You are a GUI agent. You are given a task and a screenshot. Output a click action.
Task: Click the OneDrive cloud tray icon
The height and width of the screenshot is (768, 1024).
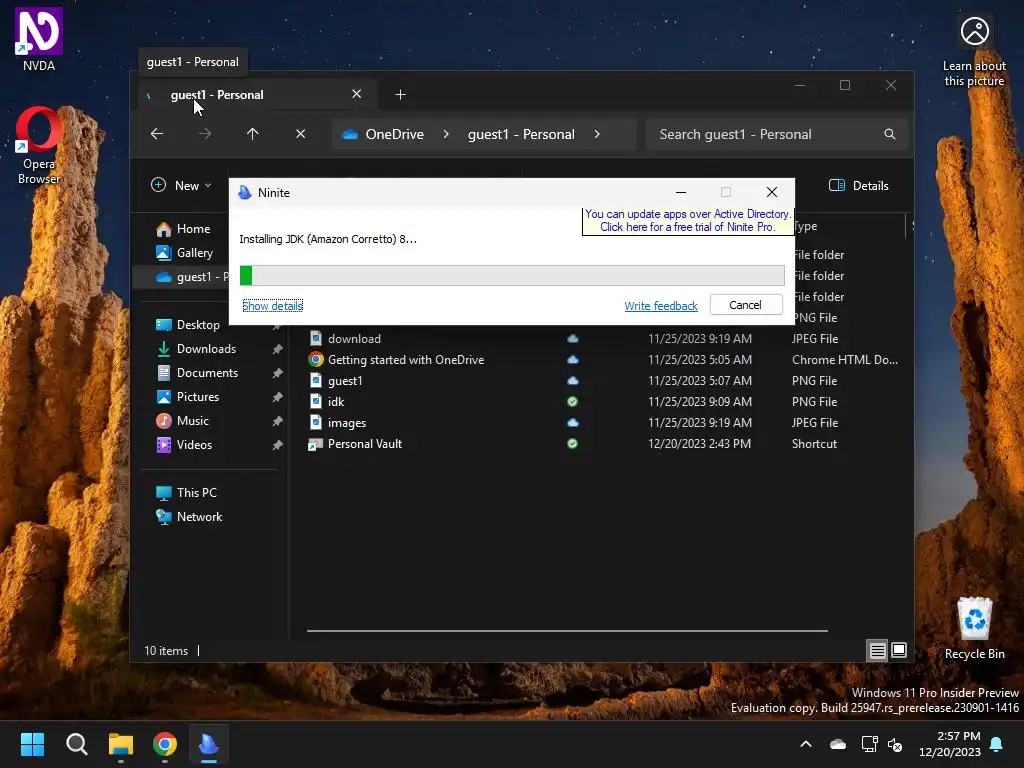(838, 744)
